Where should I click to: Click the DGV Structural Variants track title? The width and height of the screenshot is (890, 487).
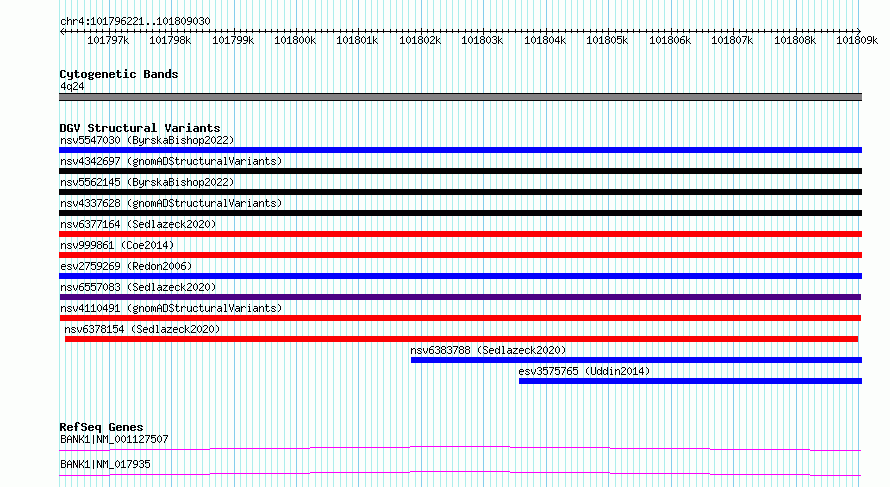point(140,128)
